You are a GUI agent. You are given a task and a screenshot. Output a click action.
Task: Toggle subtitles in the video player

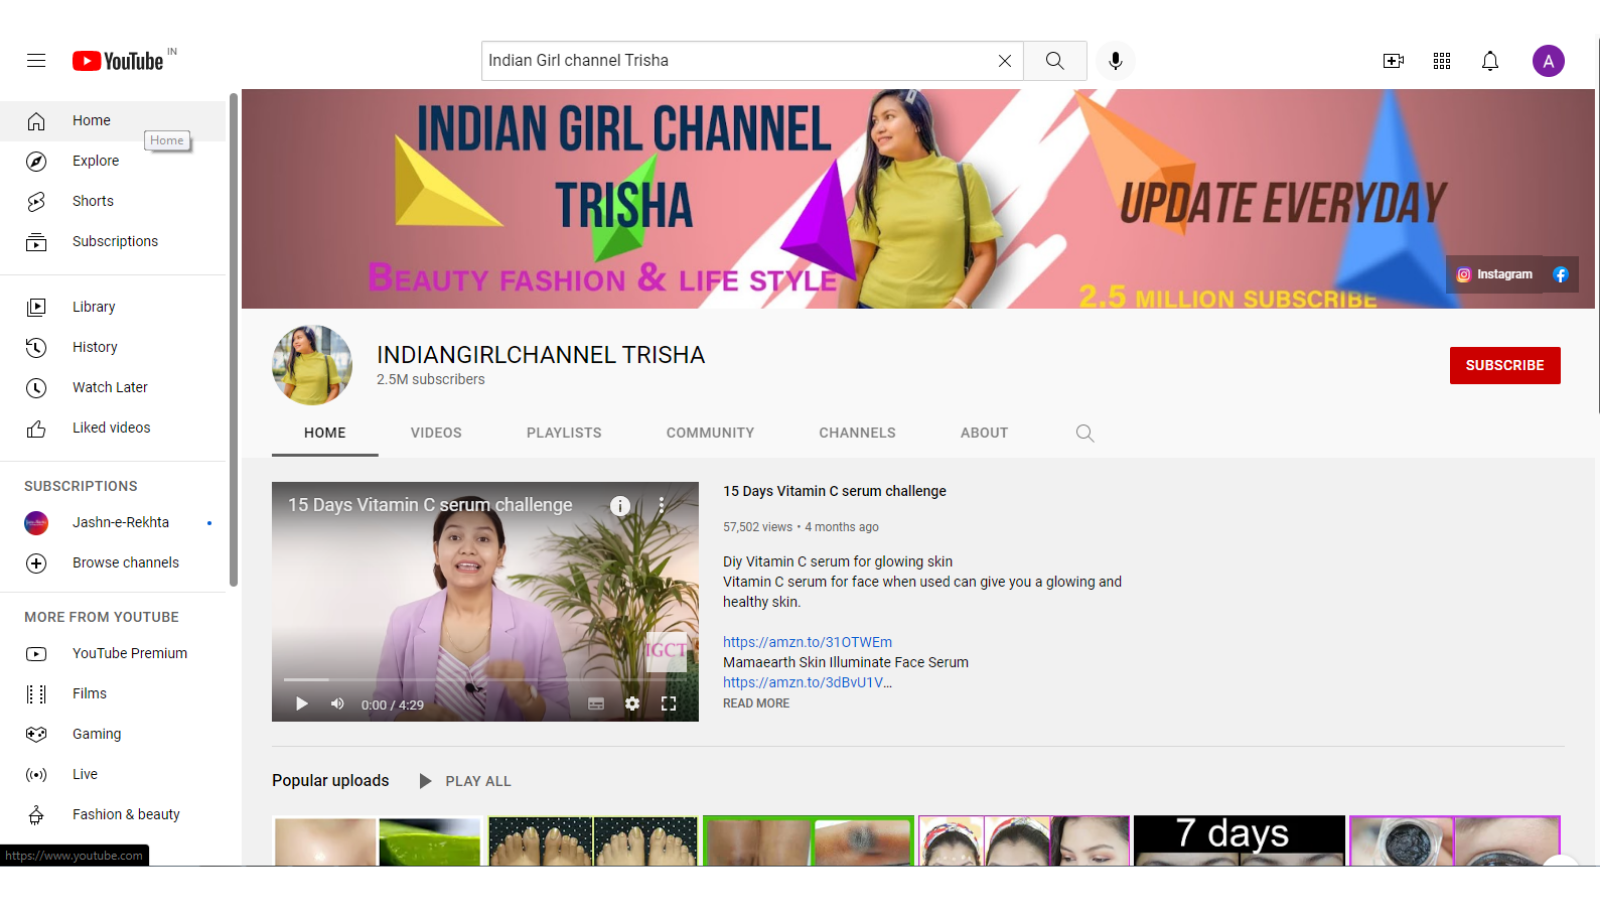594,703
